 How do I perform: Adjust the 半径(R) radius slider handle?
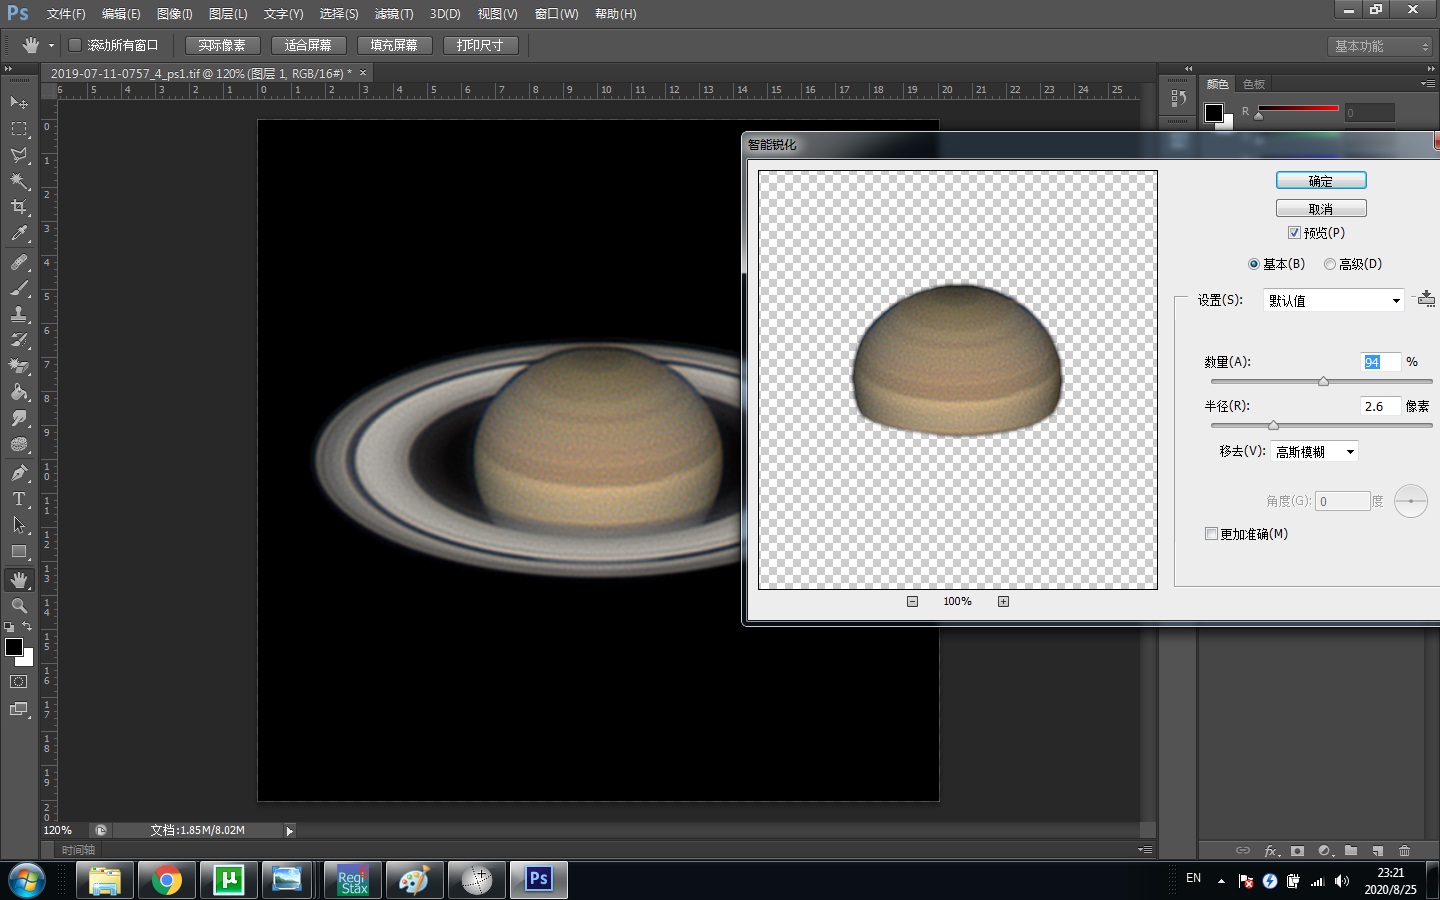[x=1273, y=425]
